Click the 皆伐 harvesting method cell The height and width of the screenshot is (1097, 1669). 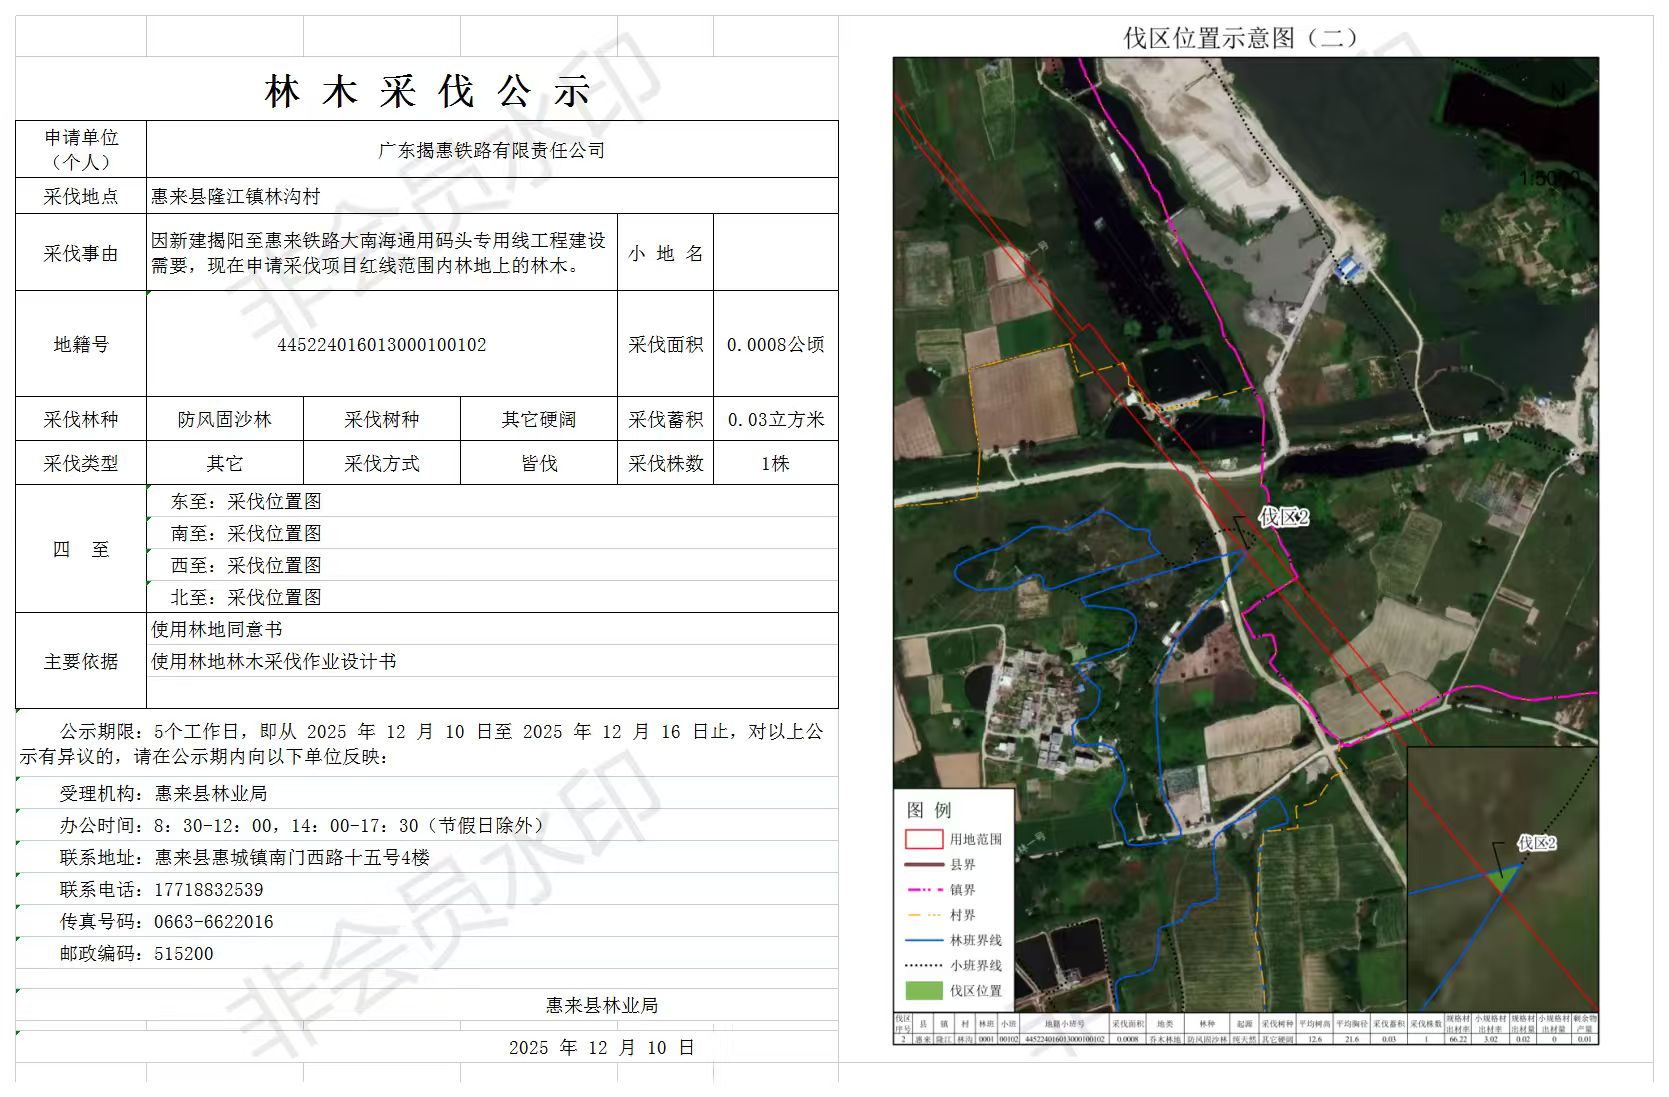pos(538,464)
